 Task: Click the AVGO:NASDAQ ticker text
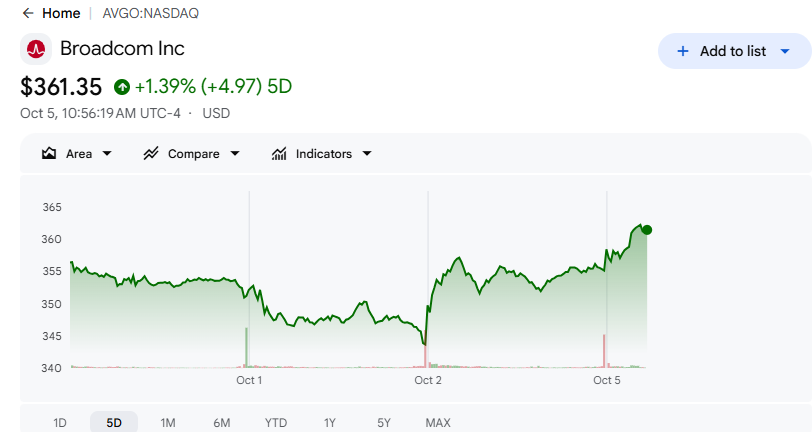tap(151, 13)
